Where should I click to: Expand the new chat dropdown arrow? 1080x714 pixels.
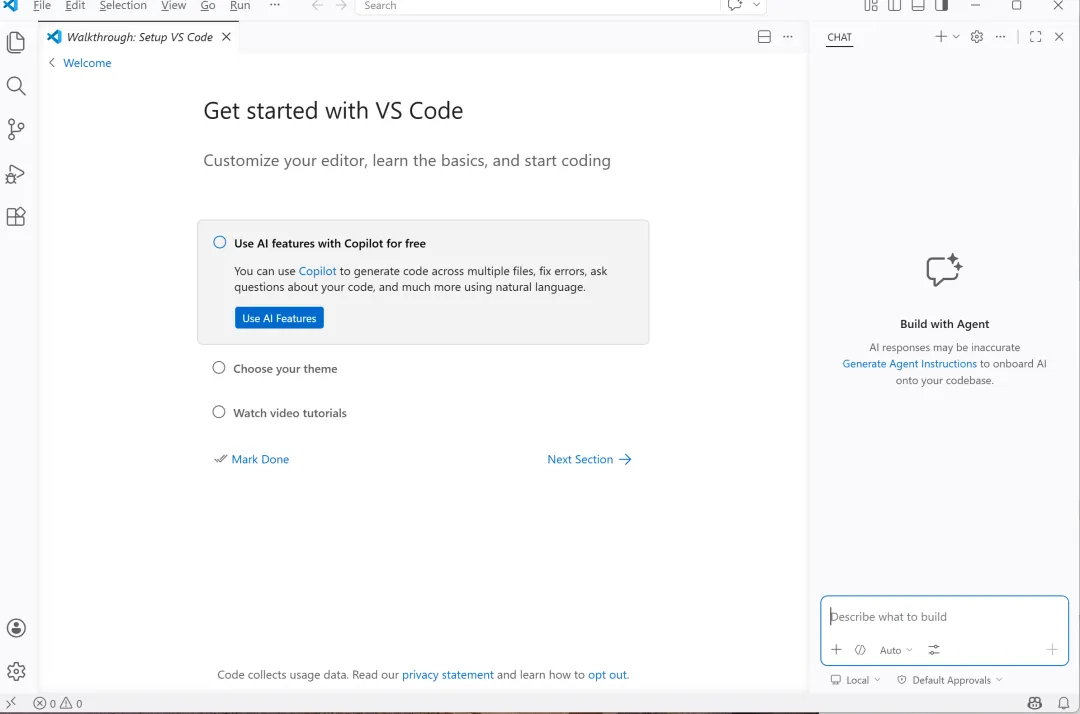click(956, 36)
